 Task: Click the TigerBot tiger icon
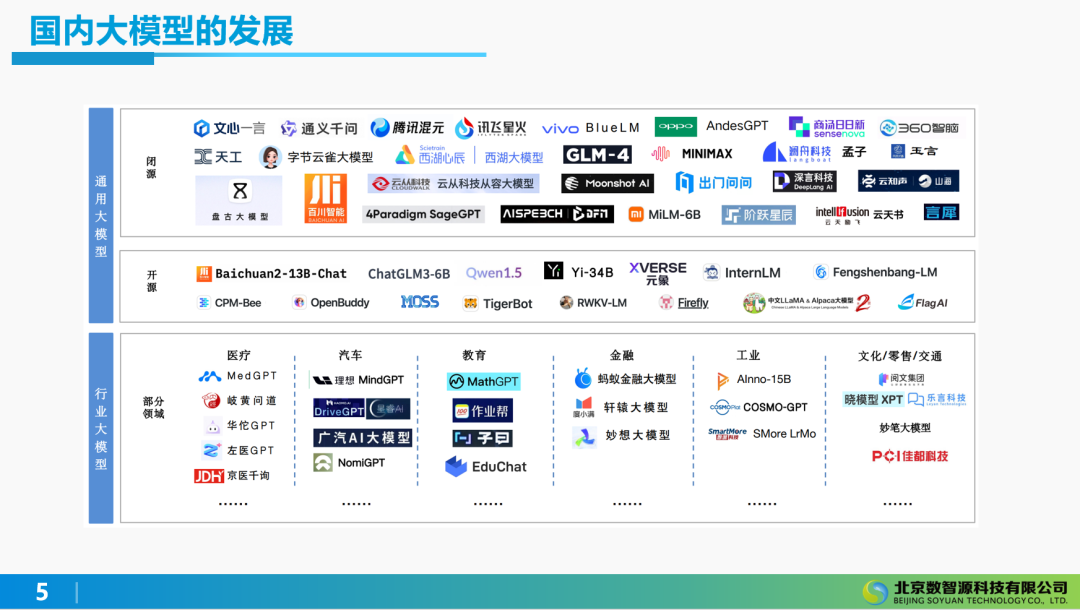pos(470,304)
